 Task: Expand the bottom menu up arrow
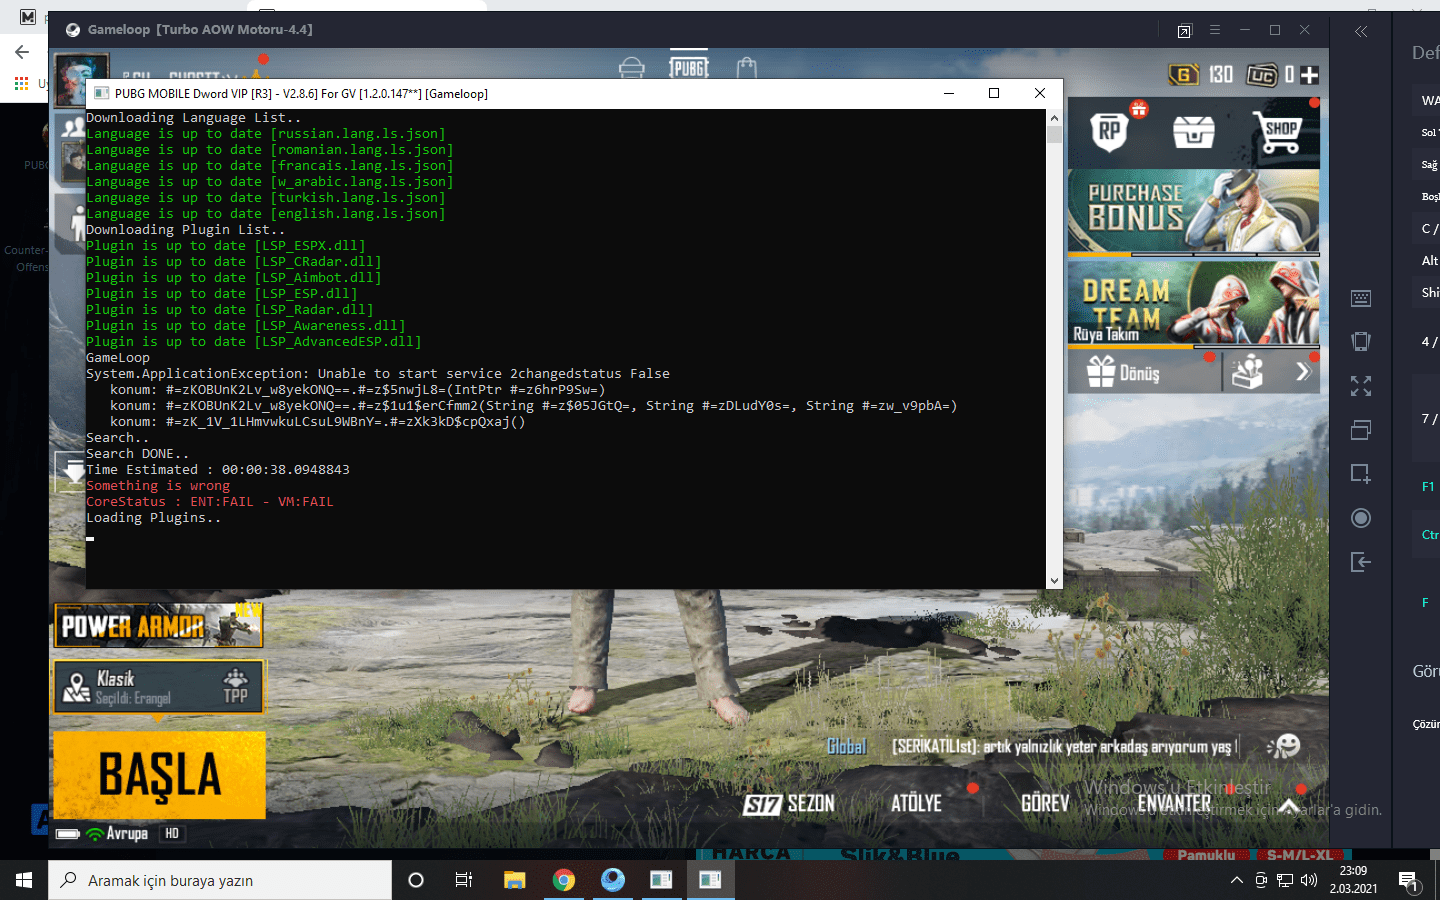click(x=1289, y=806)
